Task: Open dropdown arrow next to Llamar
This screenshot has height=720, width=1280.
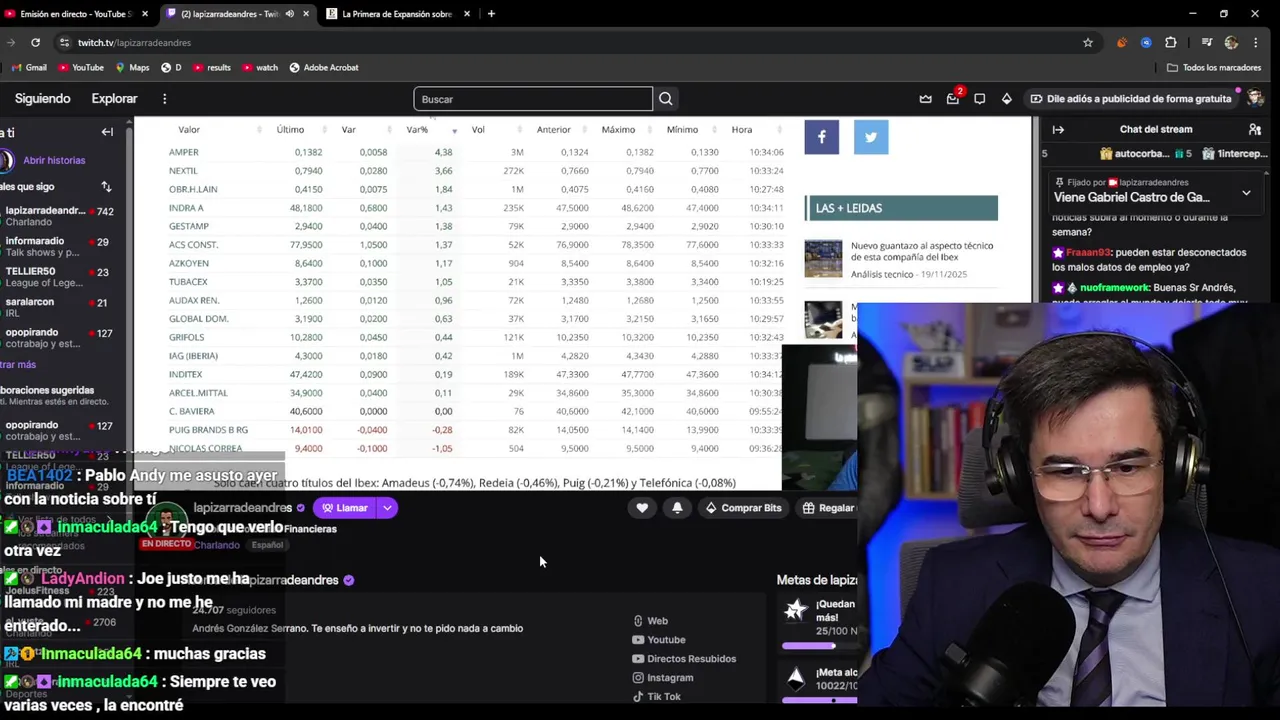Action: (387, 508)
